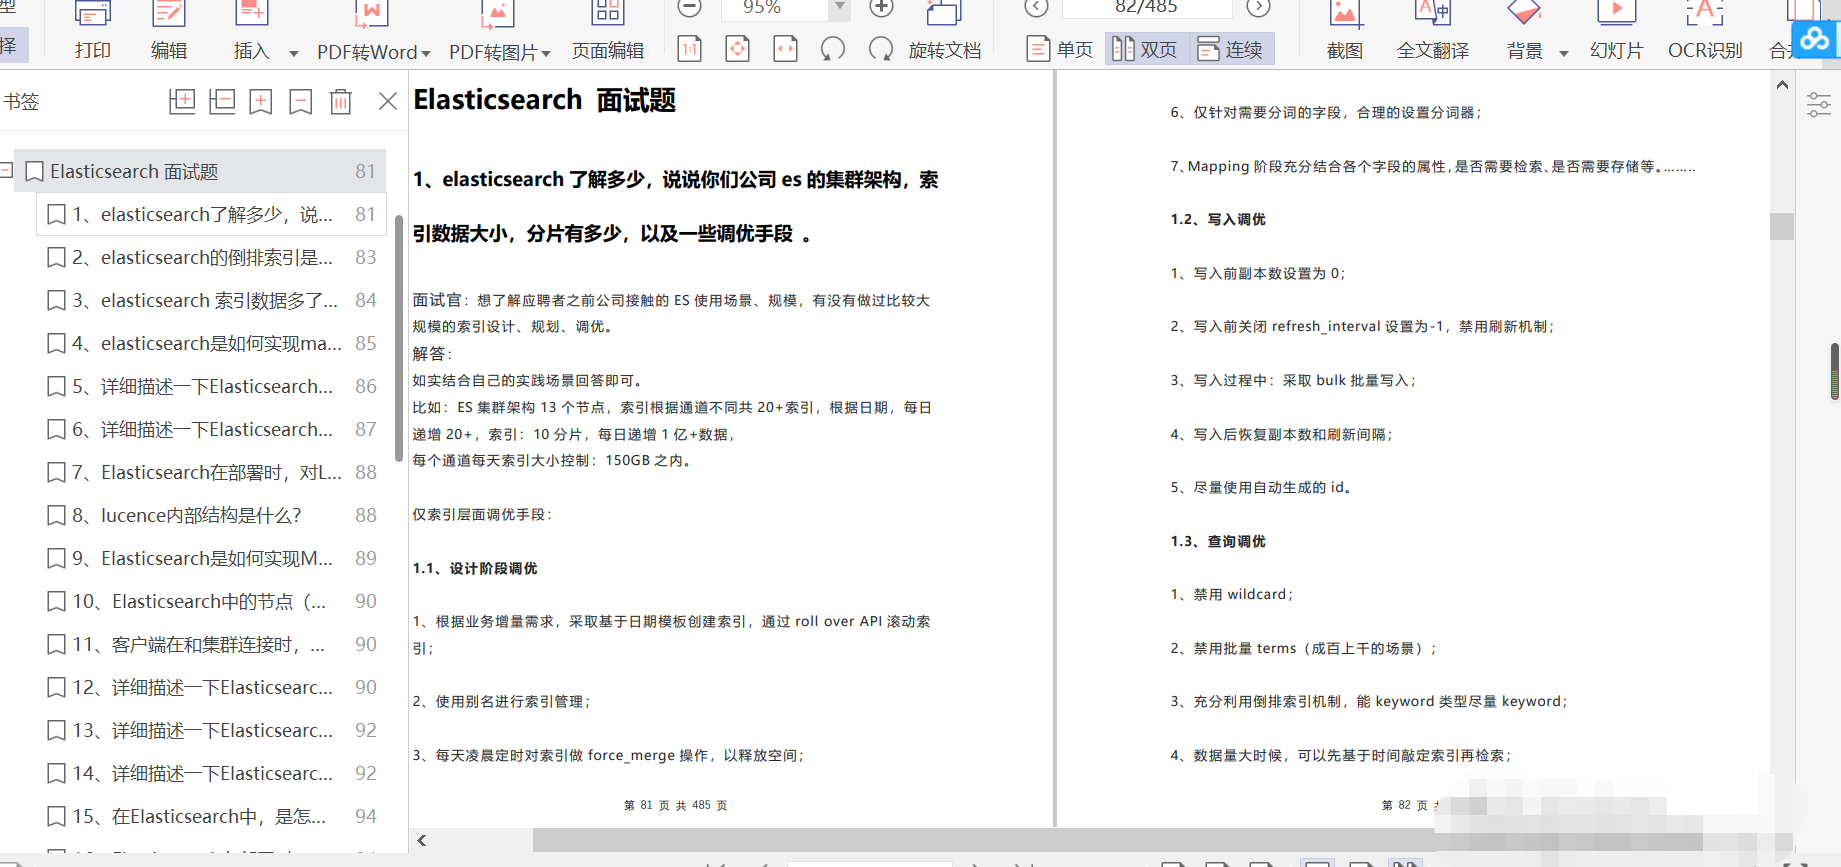
Task: Open bookmark 13、详细描述一下Elasticsearc
Action: point(211,730)
